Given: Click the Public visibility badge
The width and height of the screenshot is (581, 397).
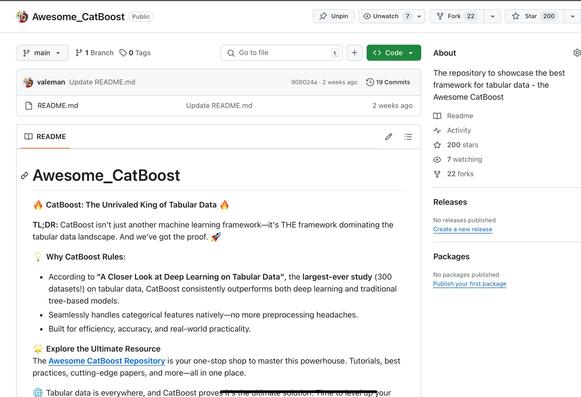Looking at the screenshot, I should (x=141, y=17).
